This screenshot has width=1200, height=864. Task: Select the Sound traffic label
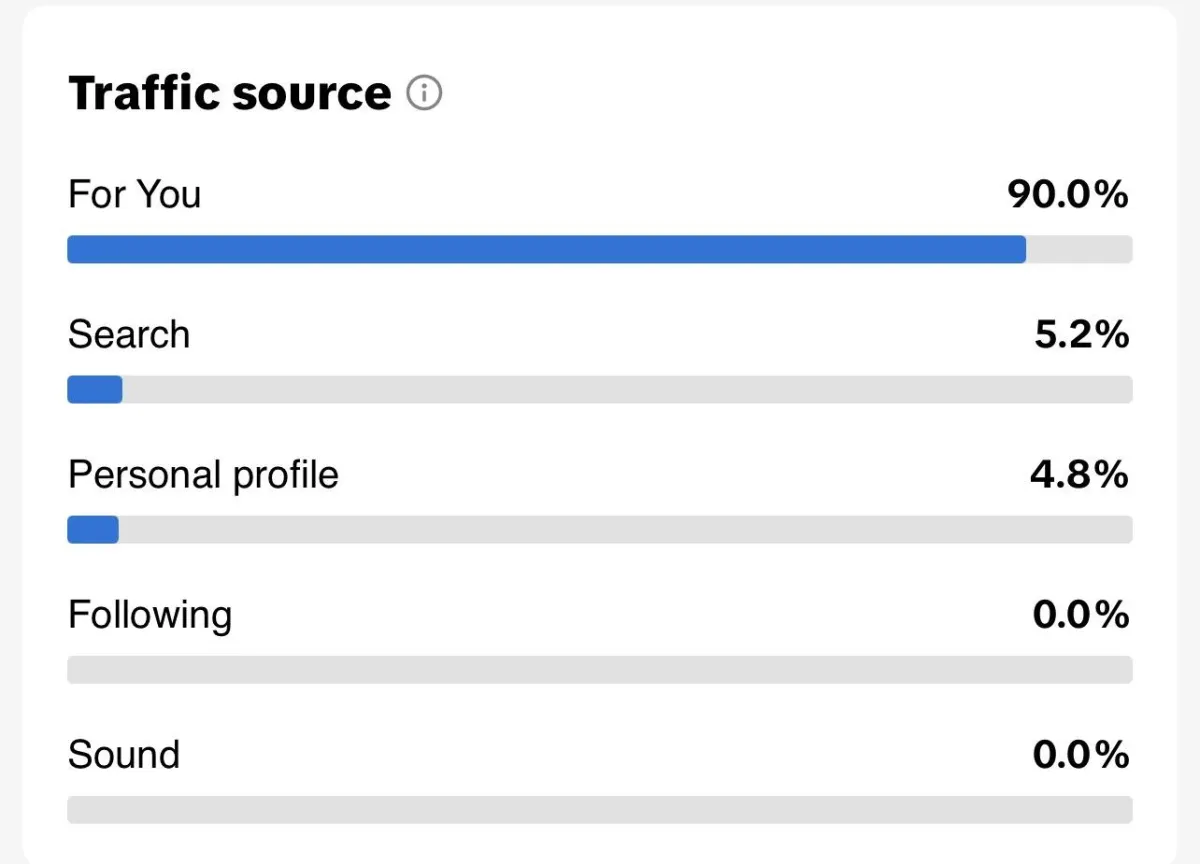[123, 754]
